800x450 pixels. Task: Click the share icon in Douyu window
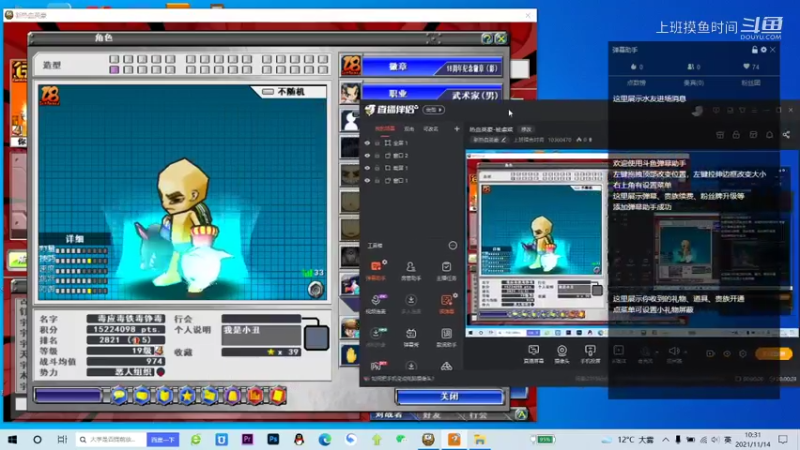coord(786,135)
